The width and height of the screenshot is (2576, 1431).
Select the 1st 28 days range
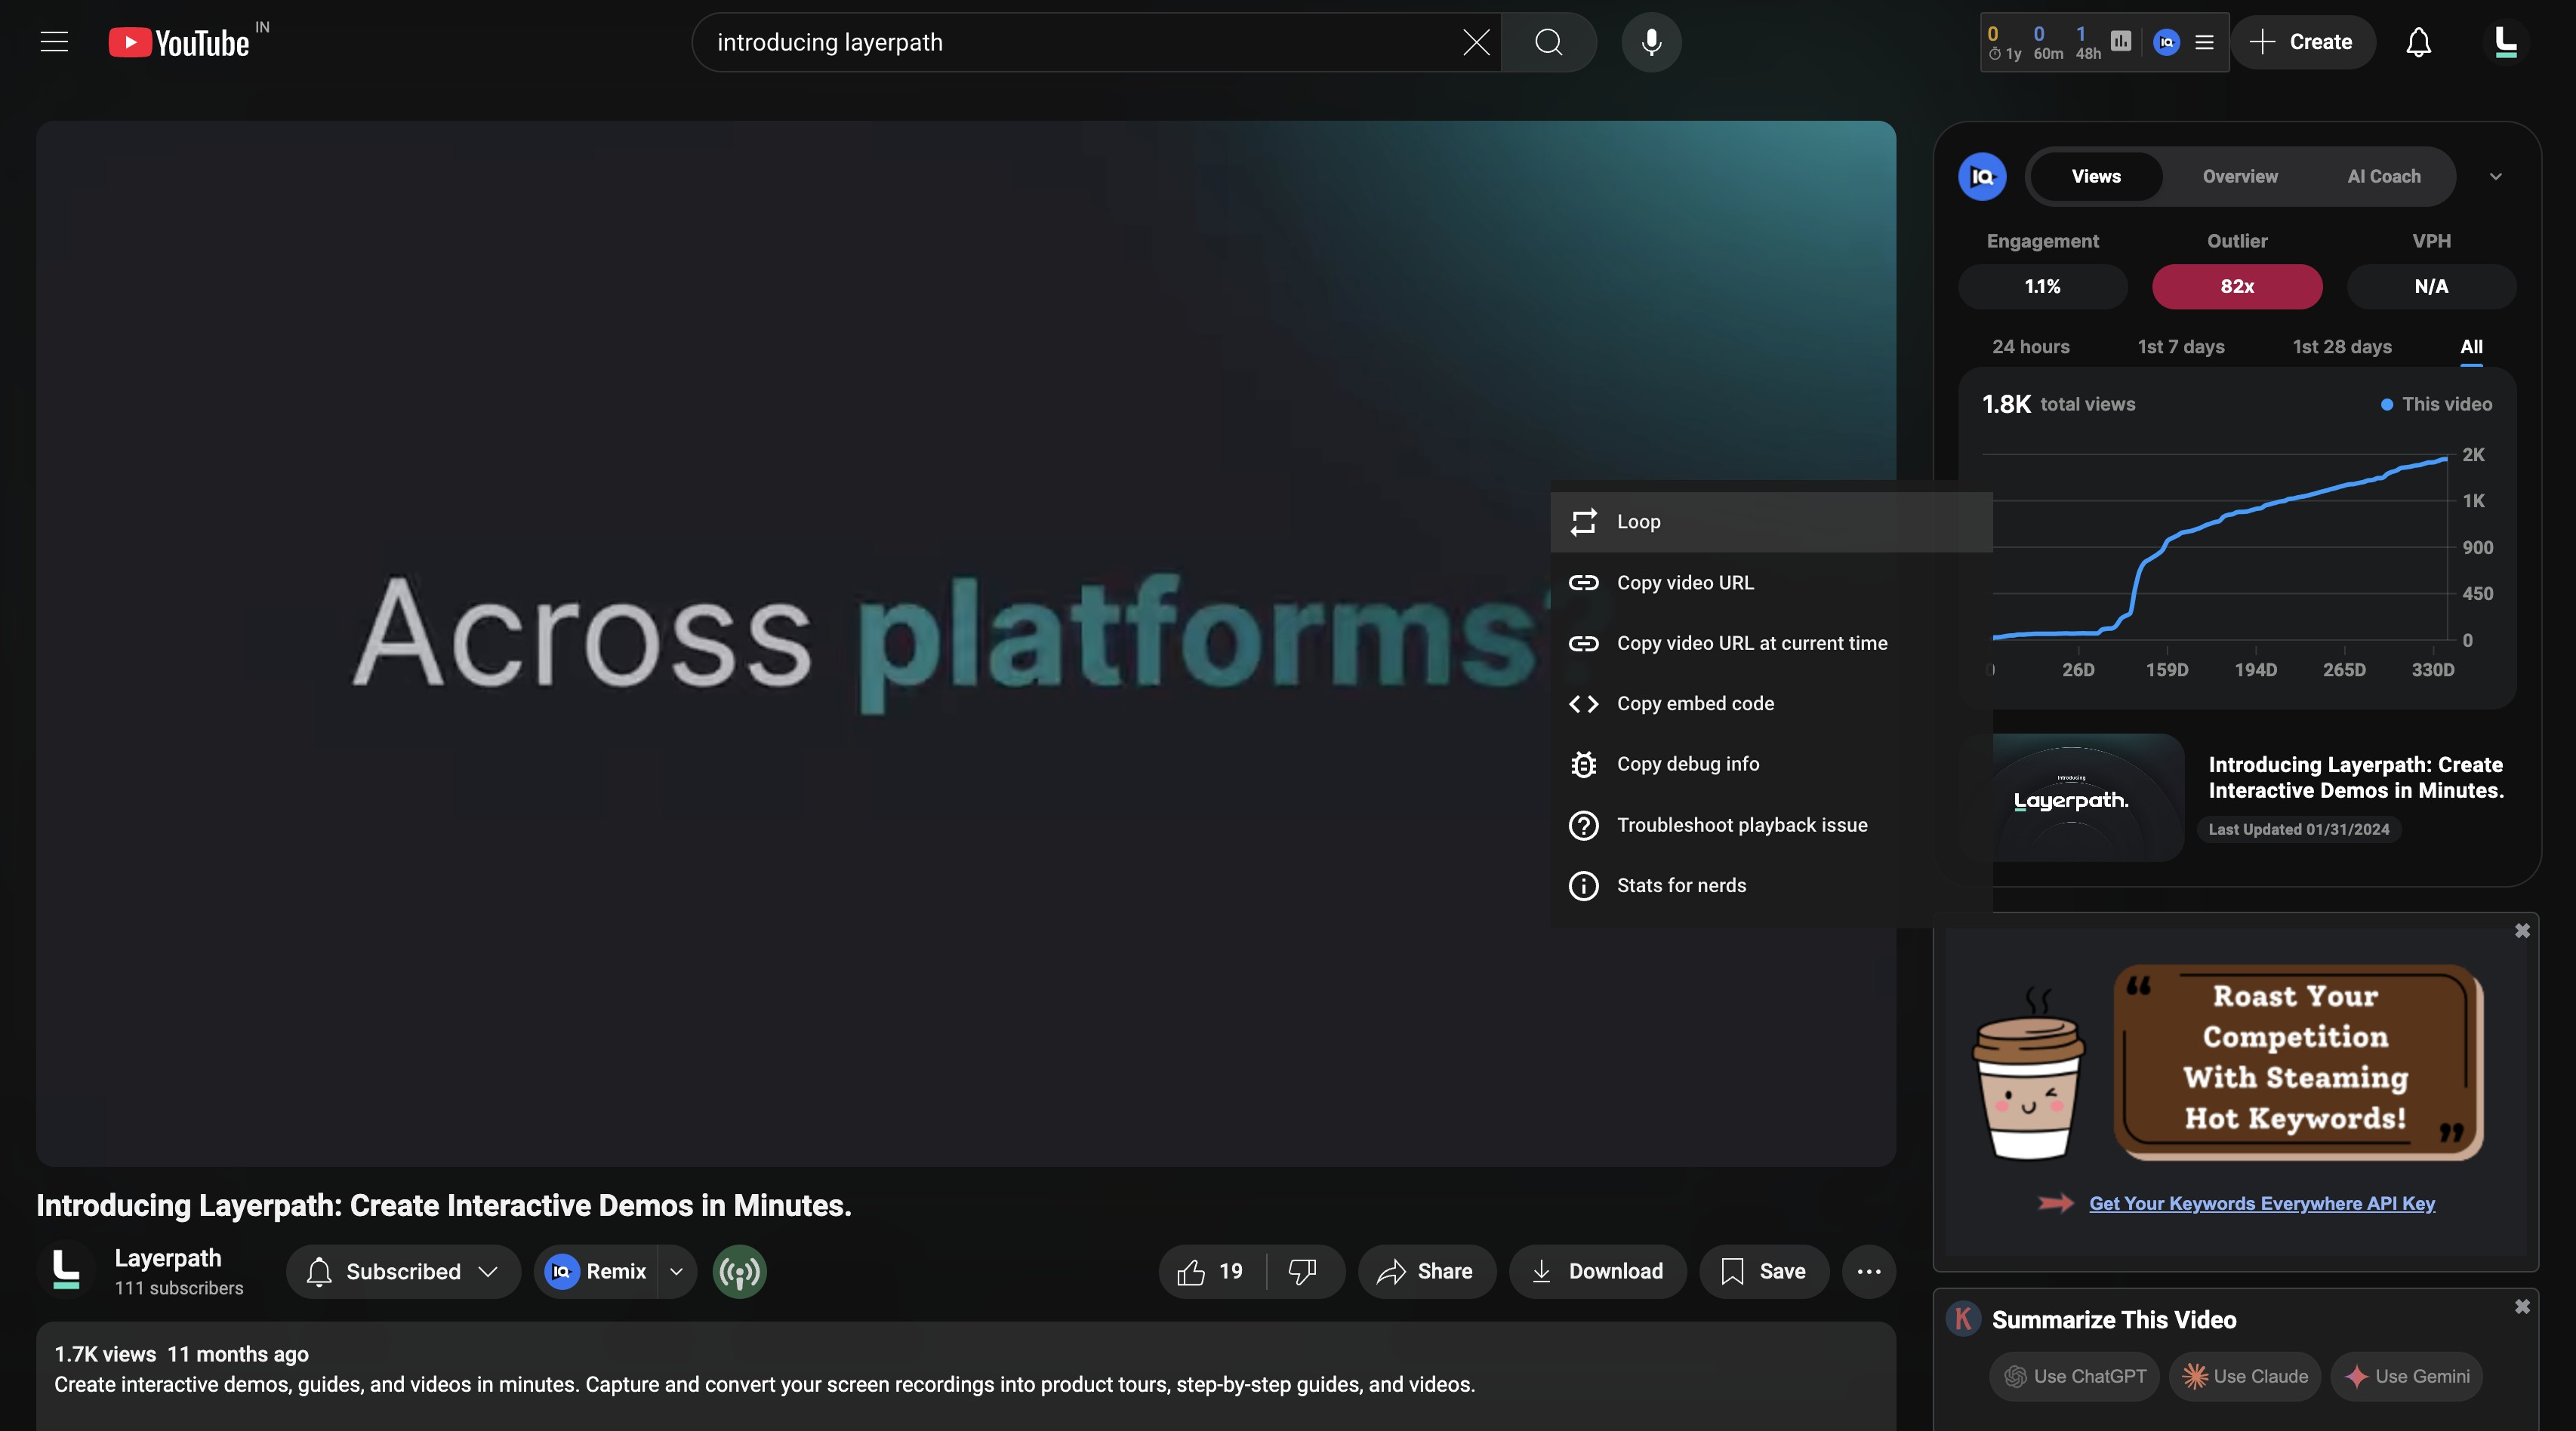(2342, 346)
